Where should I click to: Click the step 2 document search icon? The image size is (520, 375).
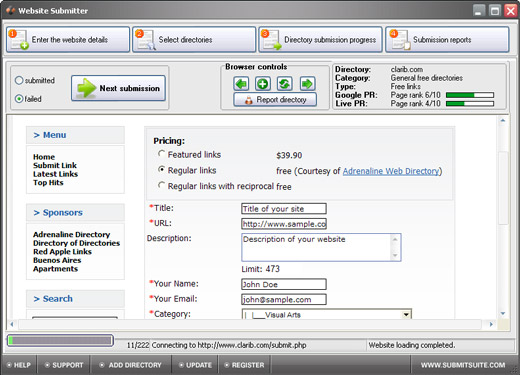(x=145, y=40)
